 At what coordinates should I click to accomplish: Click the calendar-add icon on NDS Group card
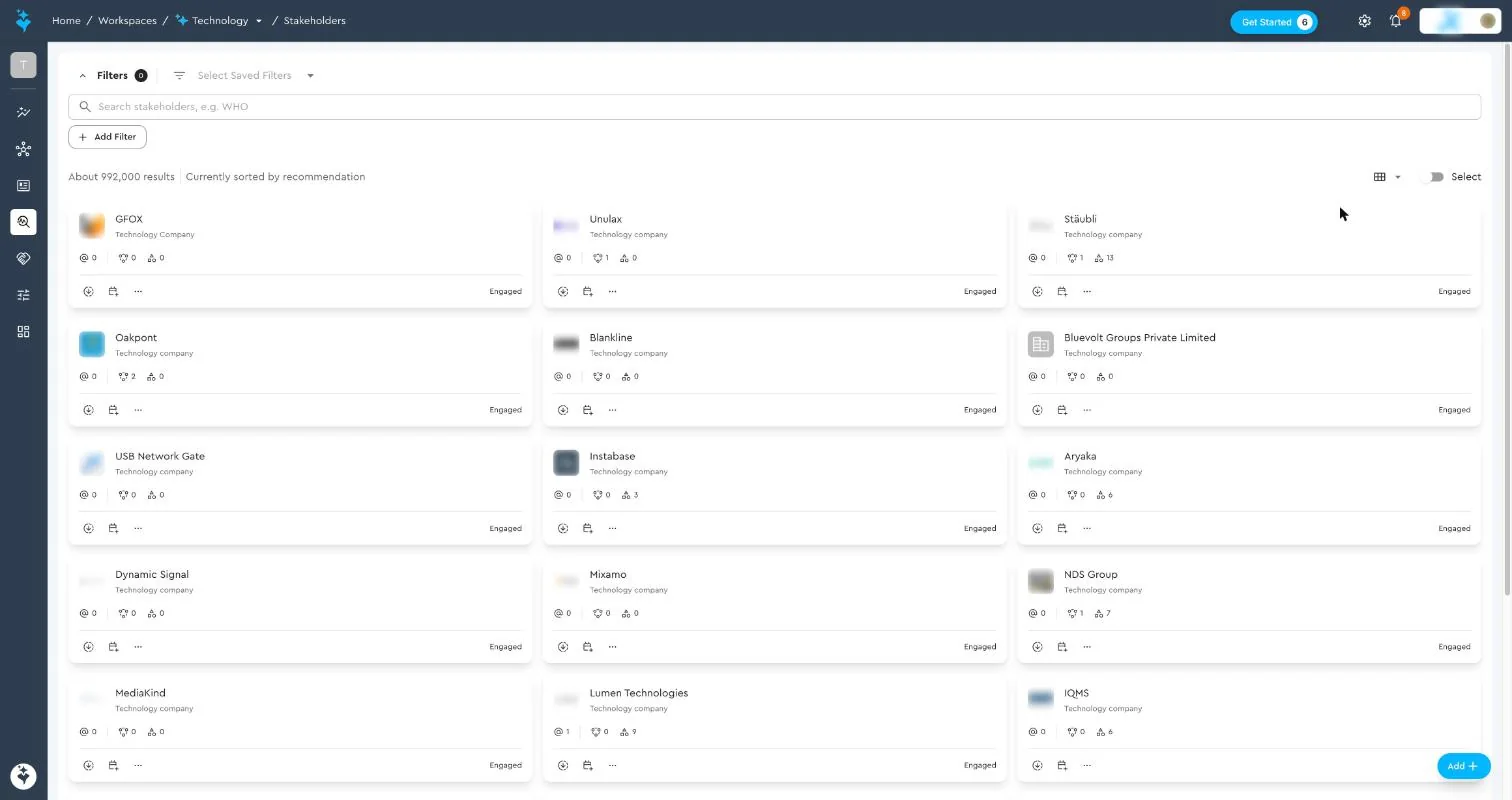1062,647
